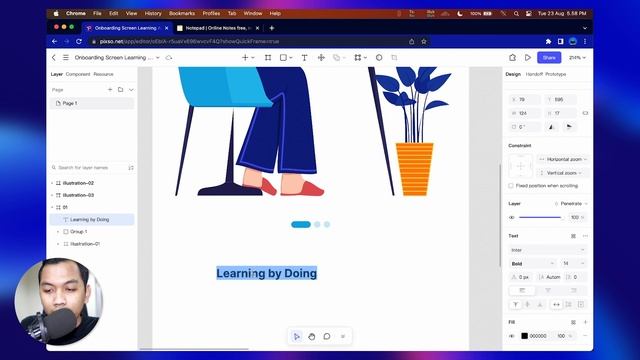Adjust the layer opacity slider
The width and height of the screenshot is (640, 360).
pyautogui.click(x=541, y=217)
